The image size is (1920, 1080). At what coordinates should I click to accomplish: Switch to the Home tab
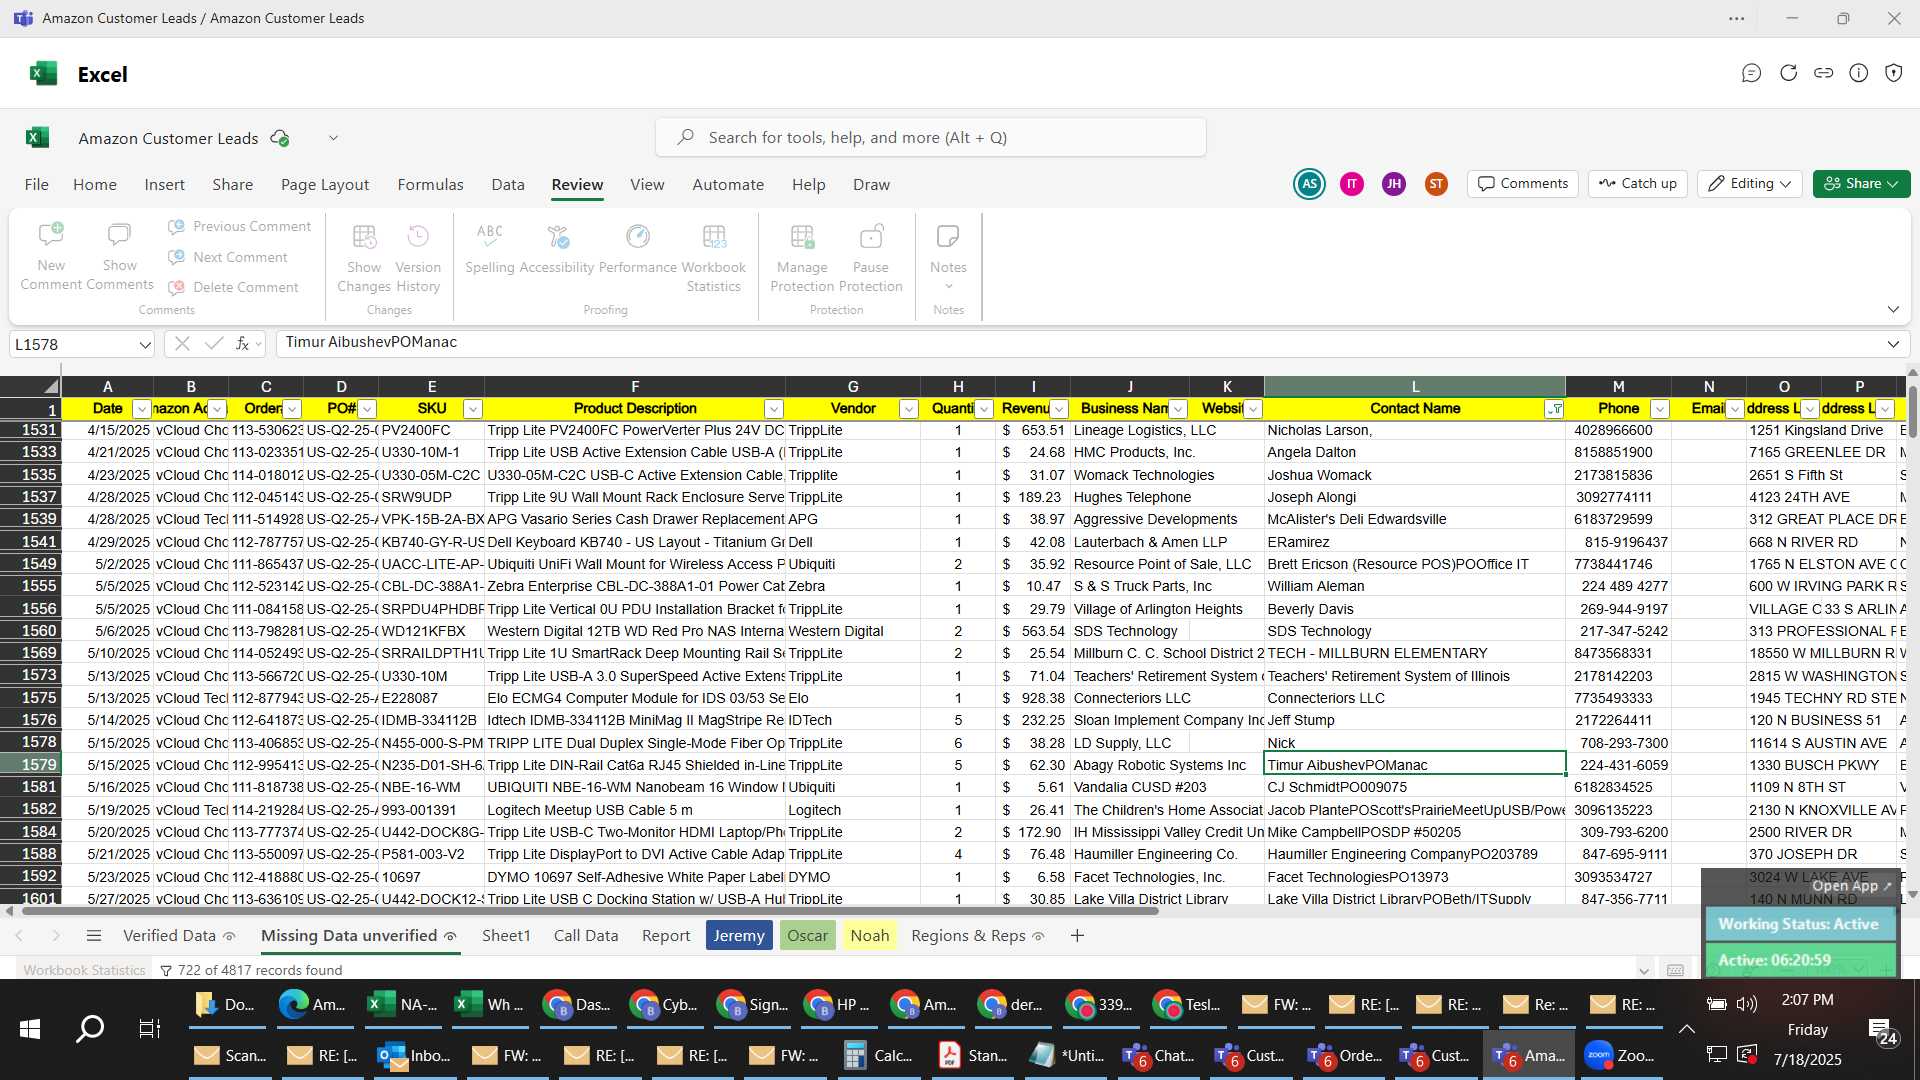coord(95,185)
